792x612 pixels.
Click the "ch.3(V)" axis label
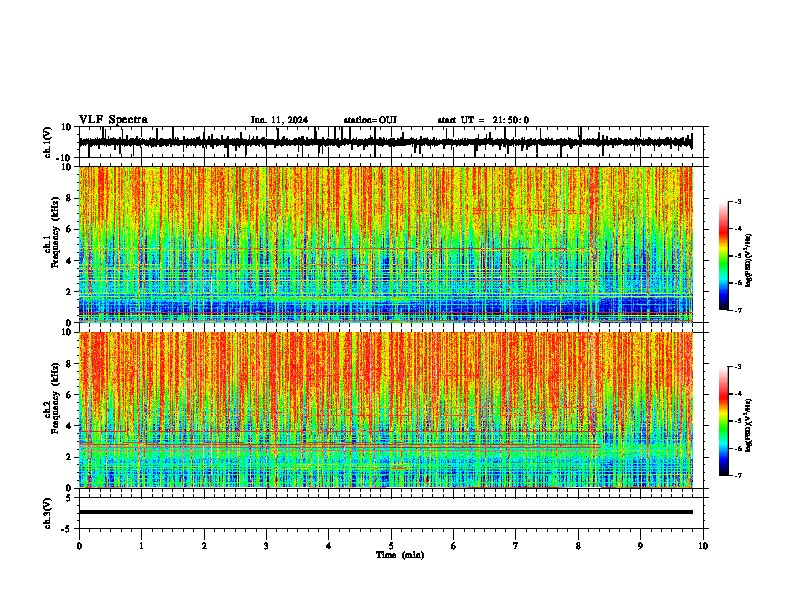click(x=48, y=513)
